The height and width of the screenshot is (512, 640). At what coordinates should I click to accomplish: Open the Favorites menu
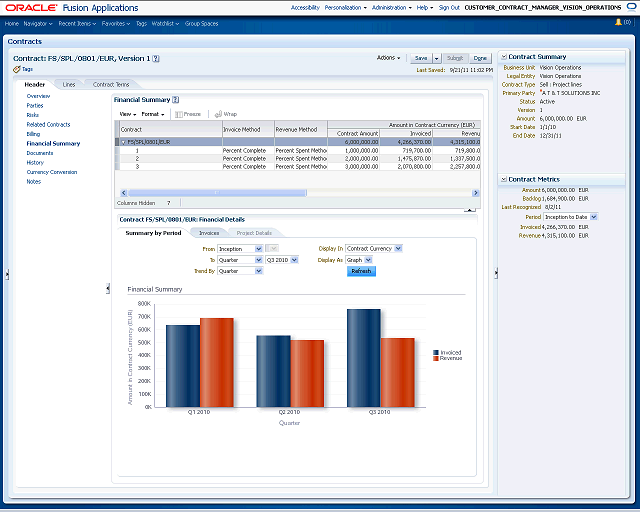(x=116, y=24)
